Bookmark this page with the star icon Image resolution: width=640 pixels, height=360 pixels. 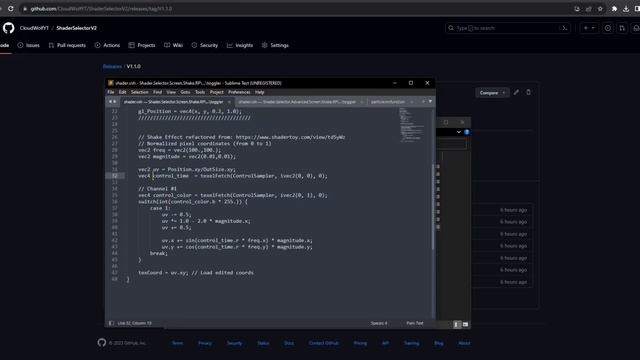600,9
